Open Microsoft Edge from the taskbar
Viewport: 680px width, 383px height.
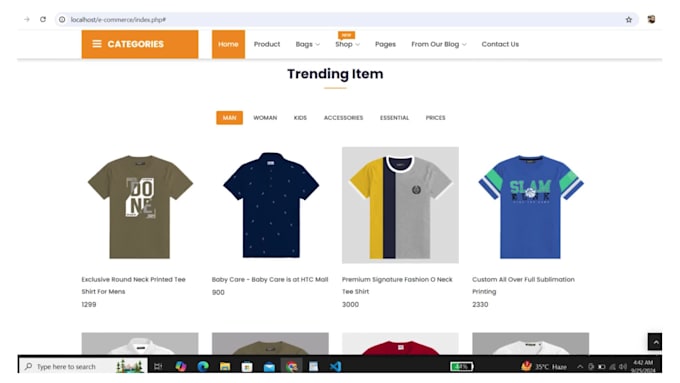pos(203,367)
